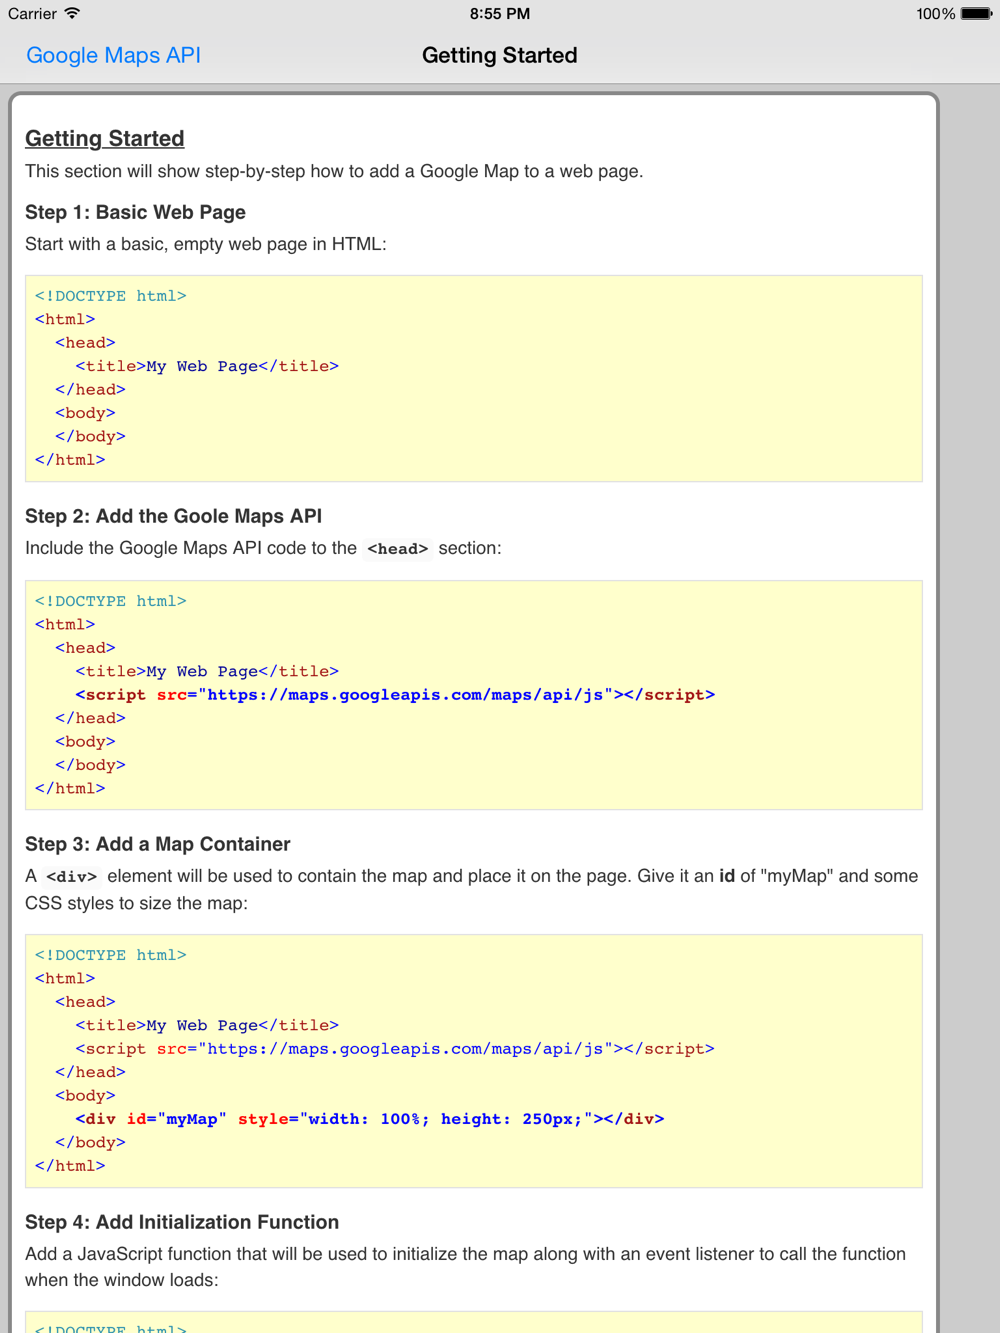Screen dimensions: 1000x1333
Task: Go back to Google Maps API
Action: click(x=113, y=55)
